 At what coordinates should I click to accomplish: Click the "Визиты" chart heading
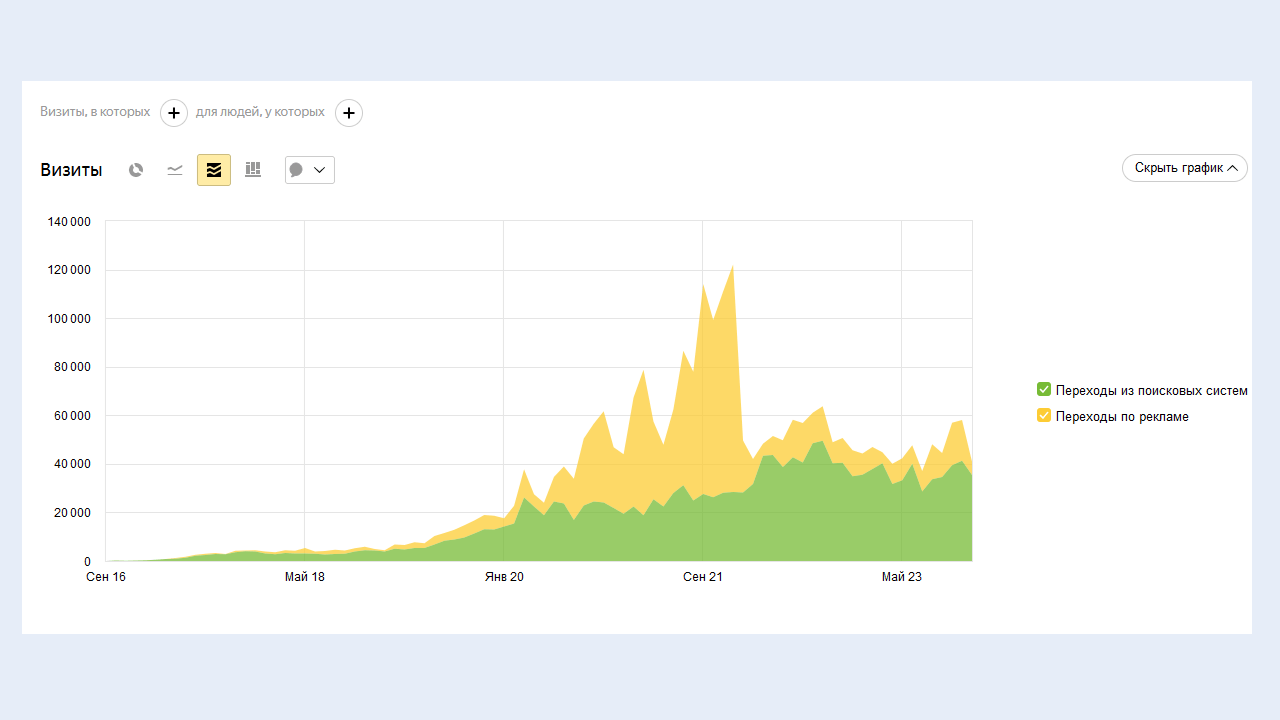[x=71, y=170]
